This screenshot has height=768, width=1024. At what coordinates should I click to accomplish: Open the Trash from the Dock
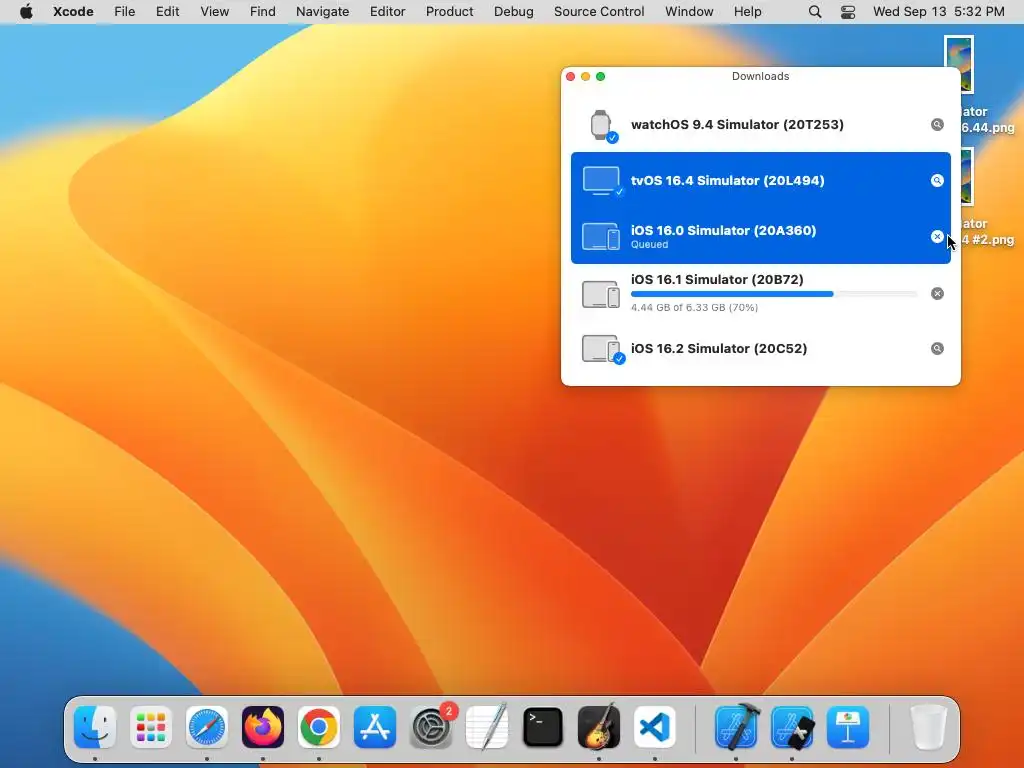(x=929, y=727)
